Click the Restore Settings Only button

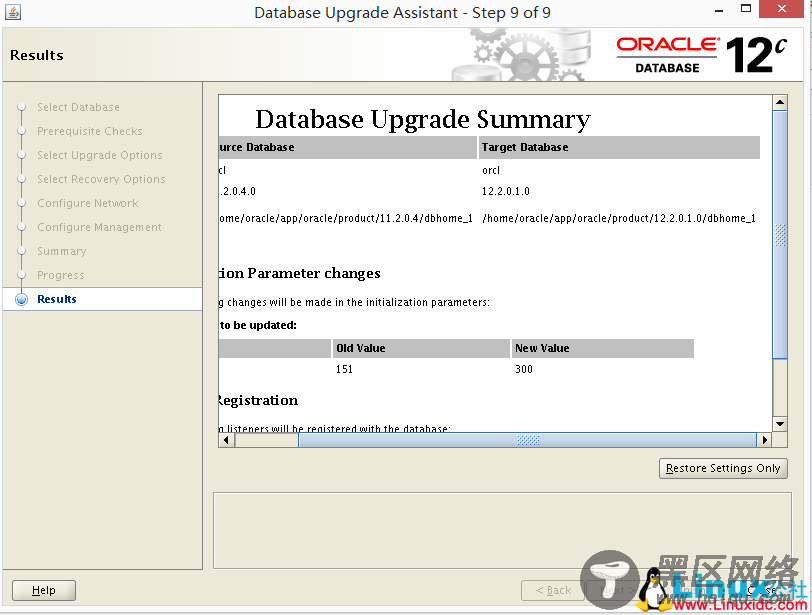click(x=723, y=468)
